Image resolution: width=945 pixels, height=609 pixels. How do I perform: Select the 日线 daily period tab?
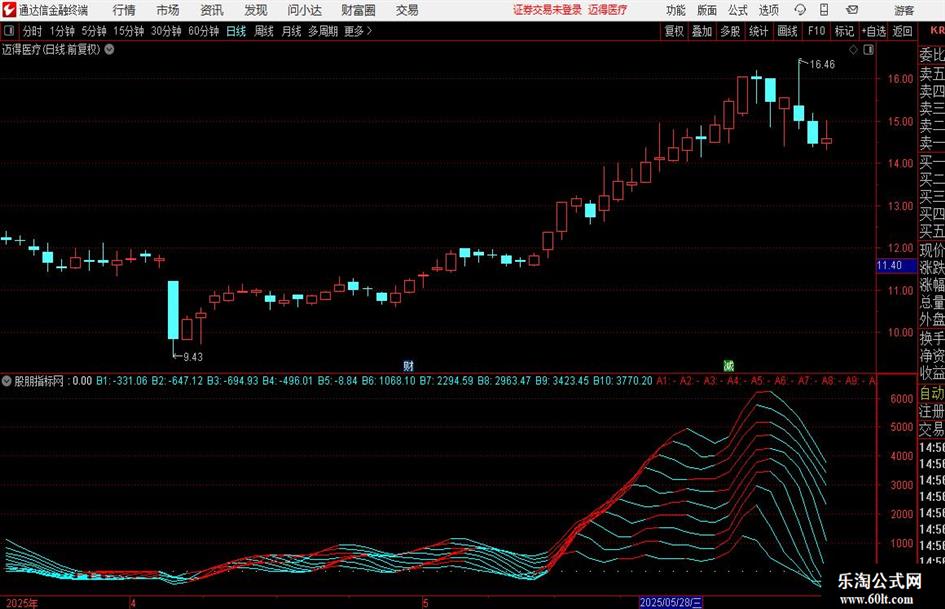click(x=236, y=31)
